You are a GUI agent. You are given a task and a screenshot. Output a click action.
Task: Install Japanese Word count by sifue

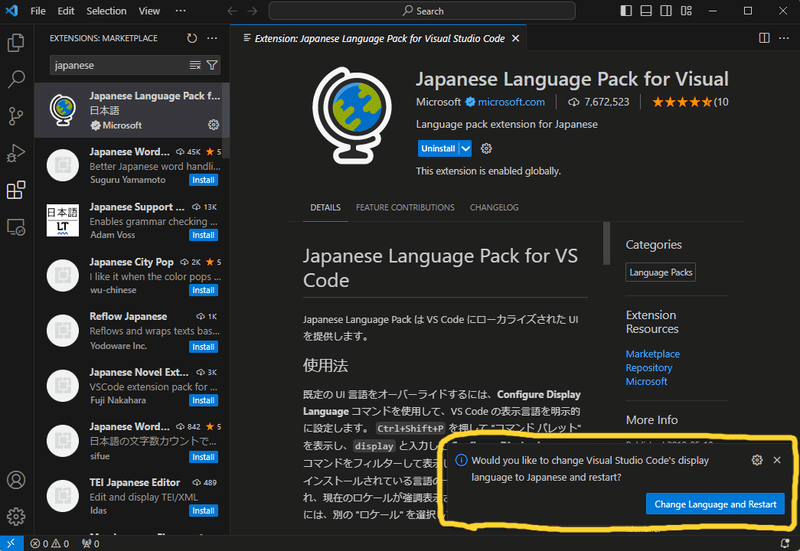(x=204, y=457)
